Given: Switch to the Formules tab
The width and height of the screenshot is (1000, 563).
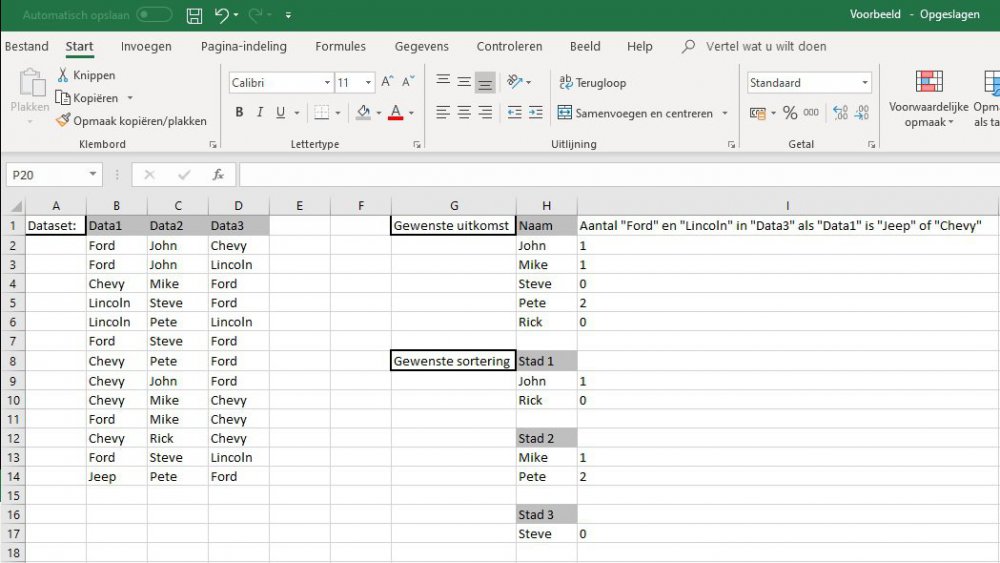Looking at the screenshot, I should point(340,46).
